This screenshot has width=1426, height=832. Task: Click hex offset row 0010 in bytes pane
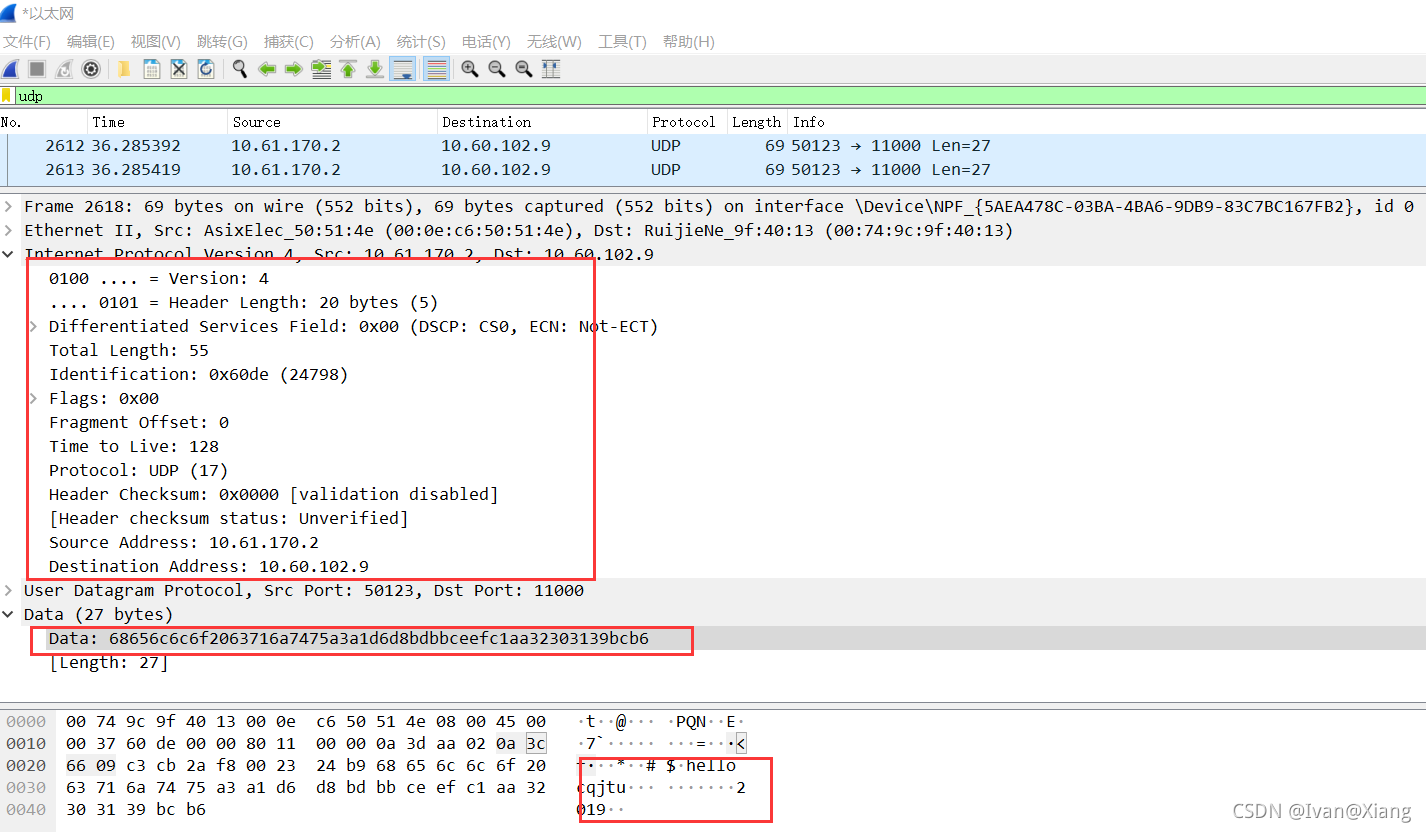tap(26, 744)
